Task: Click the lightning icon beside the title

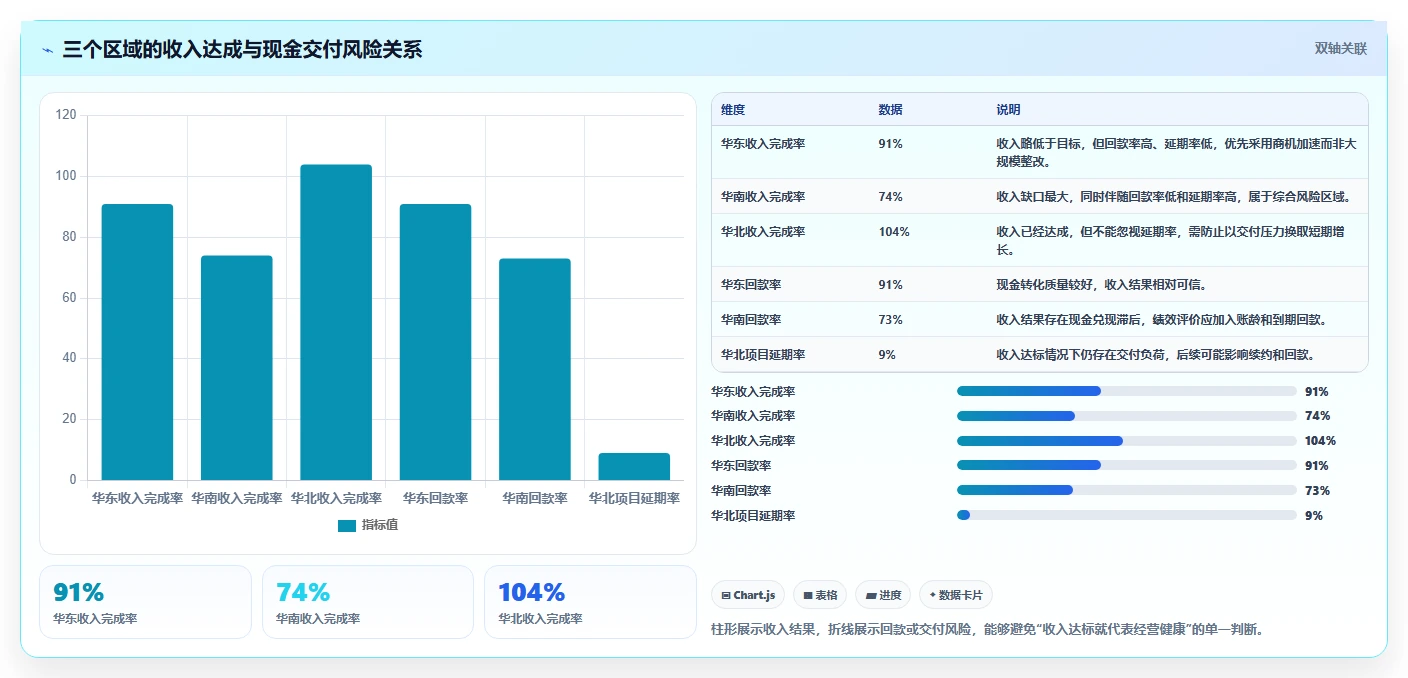Action: pos(47,50)
